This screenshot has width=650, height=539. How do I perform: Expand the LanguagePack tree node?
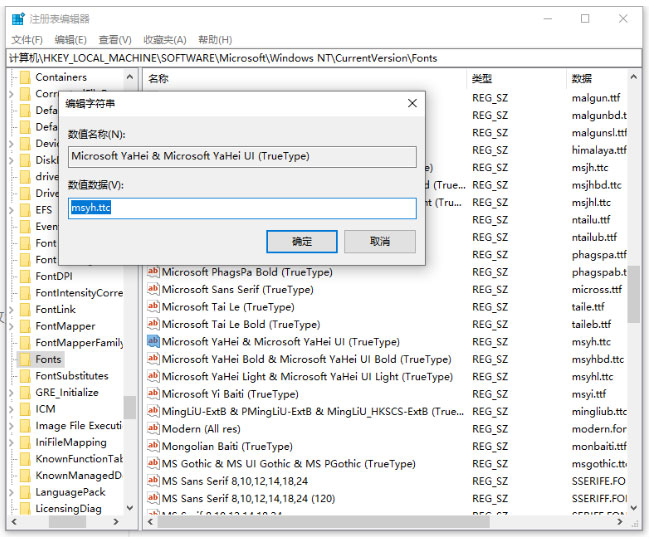[12, 492]
